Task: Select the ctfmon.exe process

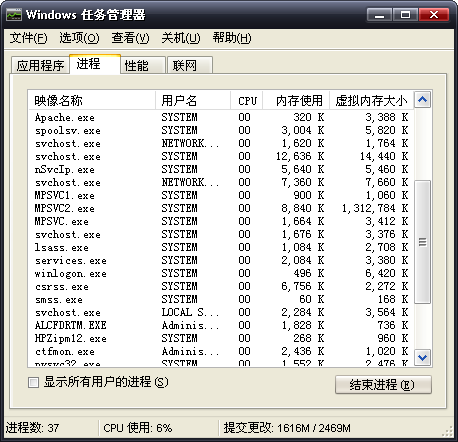Action: coord(221,351)
